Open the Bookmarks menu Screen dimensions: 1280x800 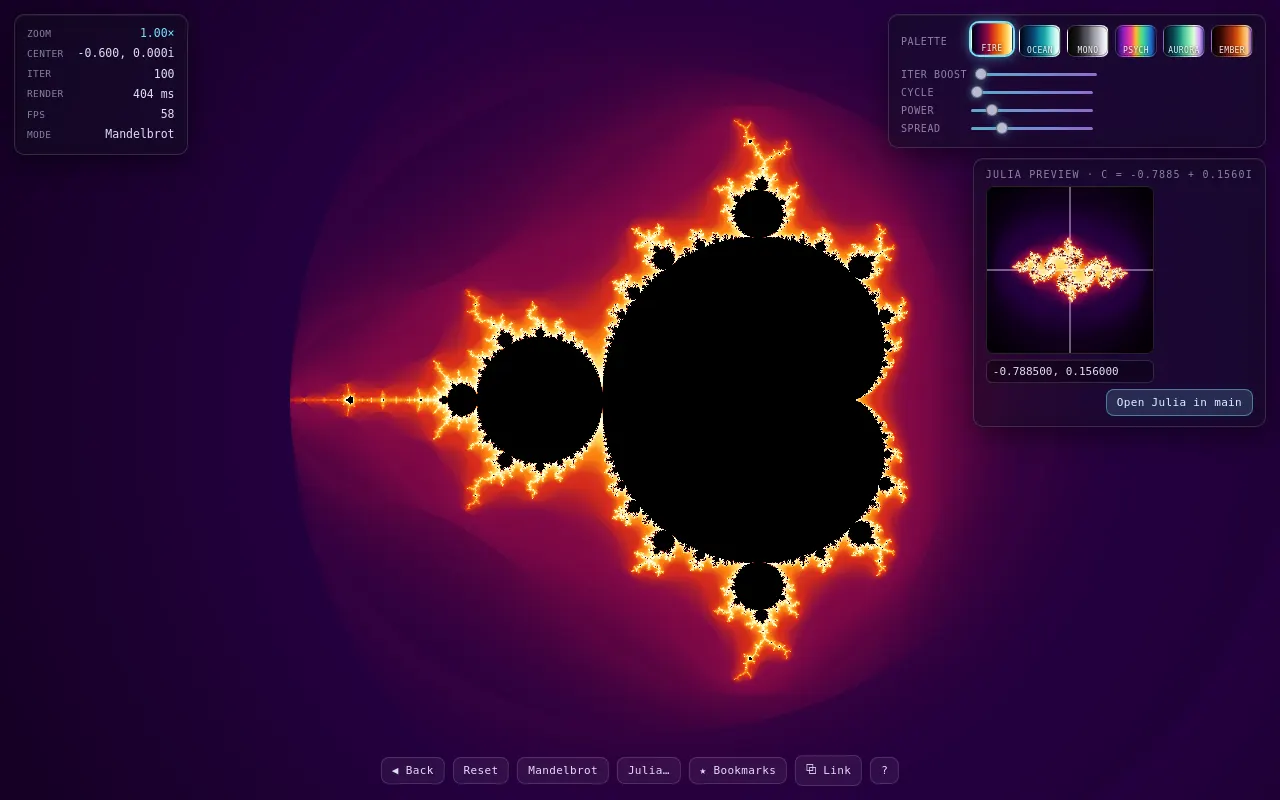[x=738, y=770]
